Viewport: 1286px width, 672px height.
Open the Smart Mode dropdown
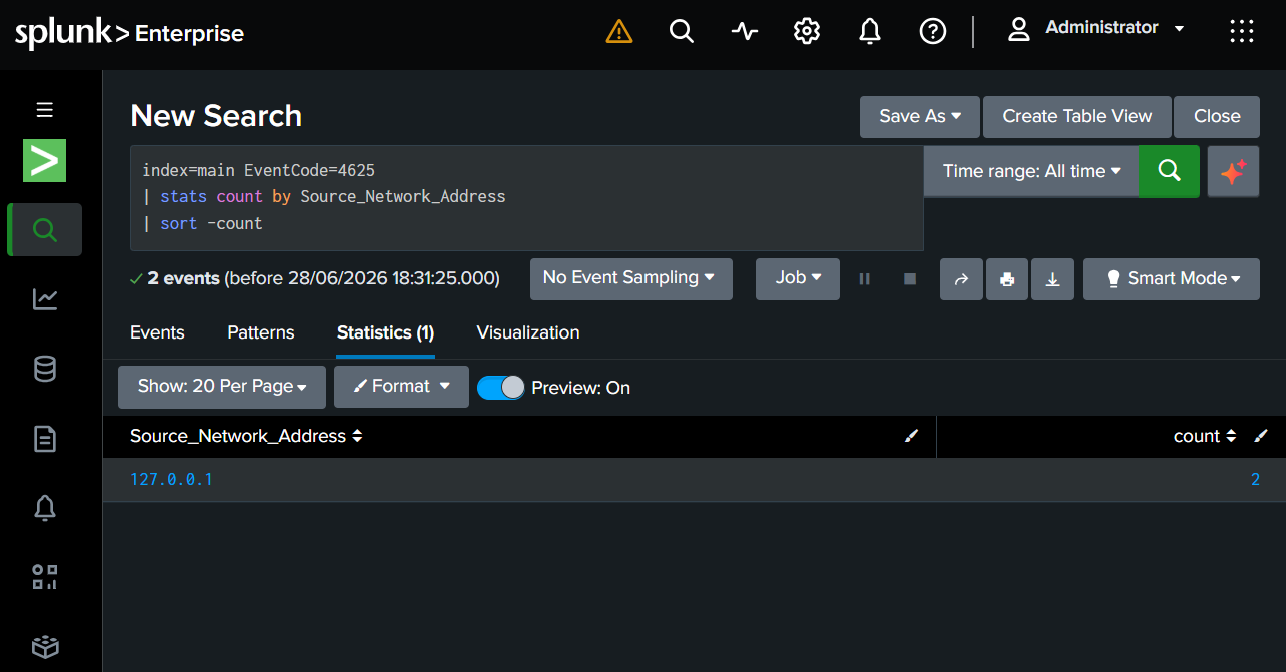click(1170, 279)
